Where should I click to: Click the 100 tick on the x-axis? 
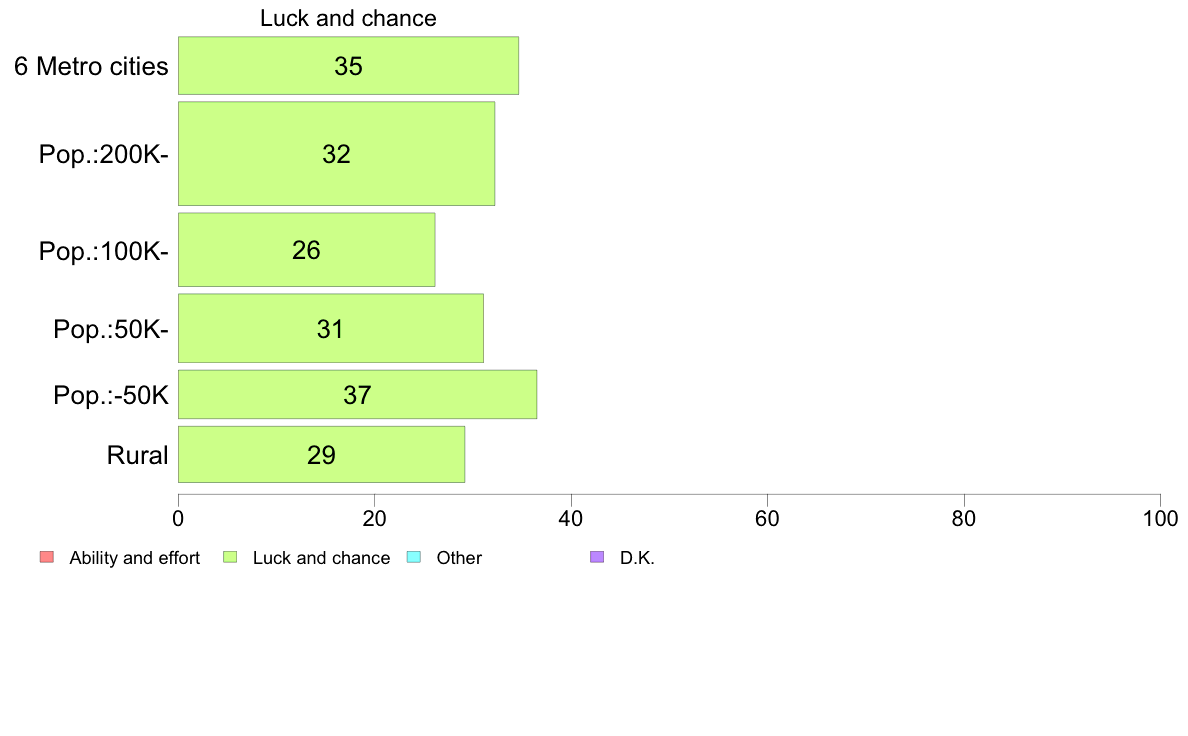(x=1160, y=518)
